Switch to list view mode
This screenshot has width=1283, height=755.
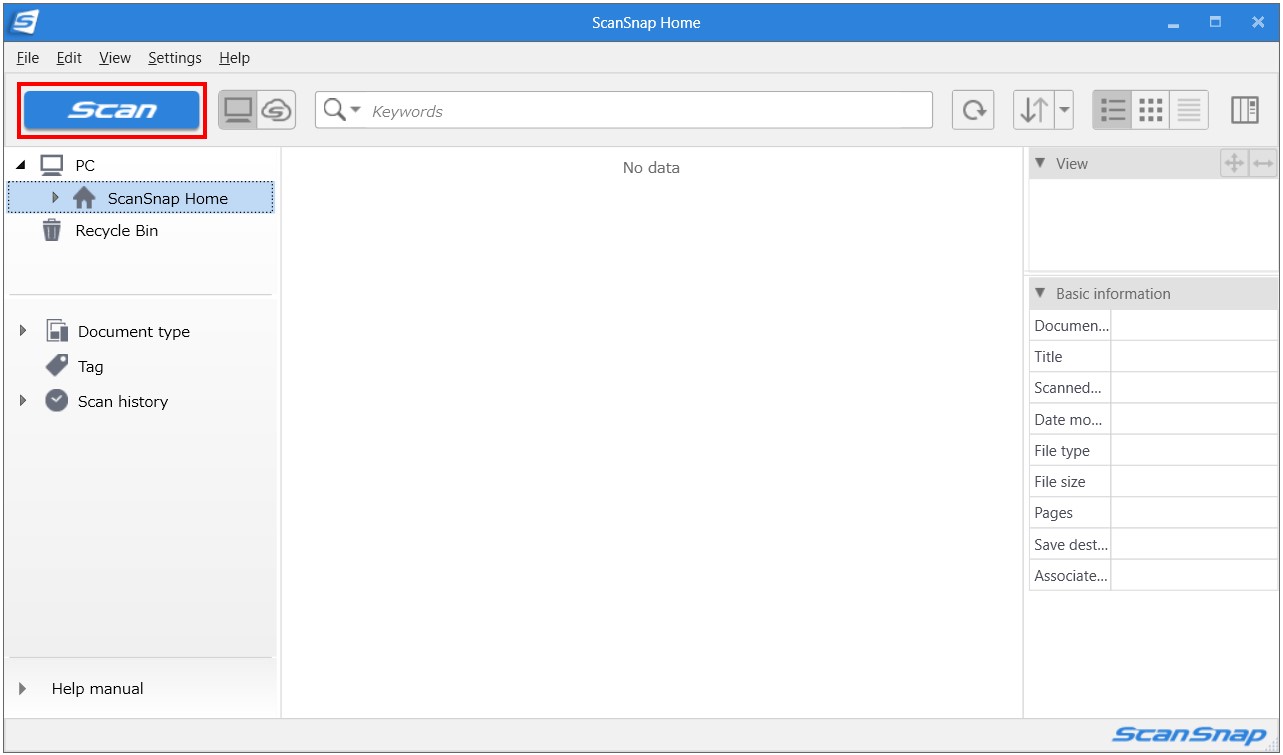pos(1112,110)
